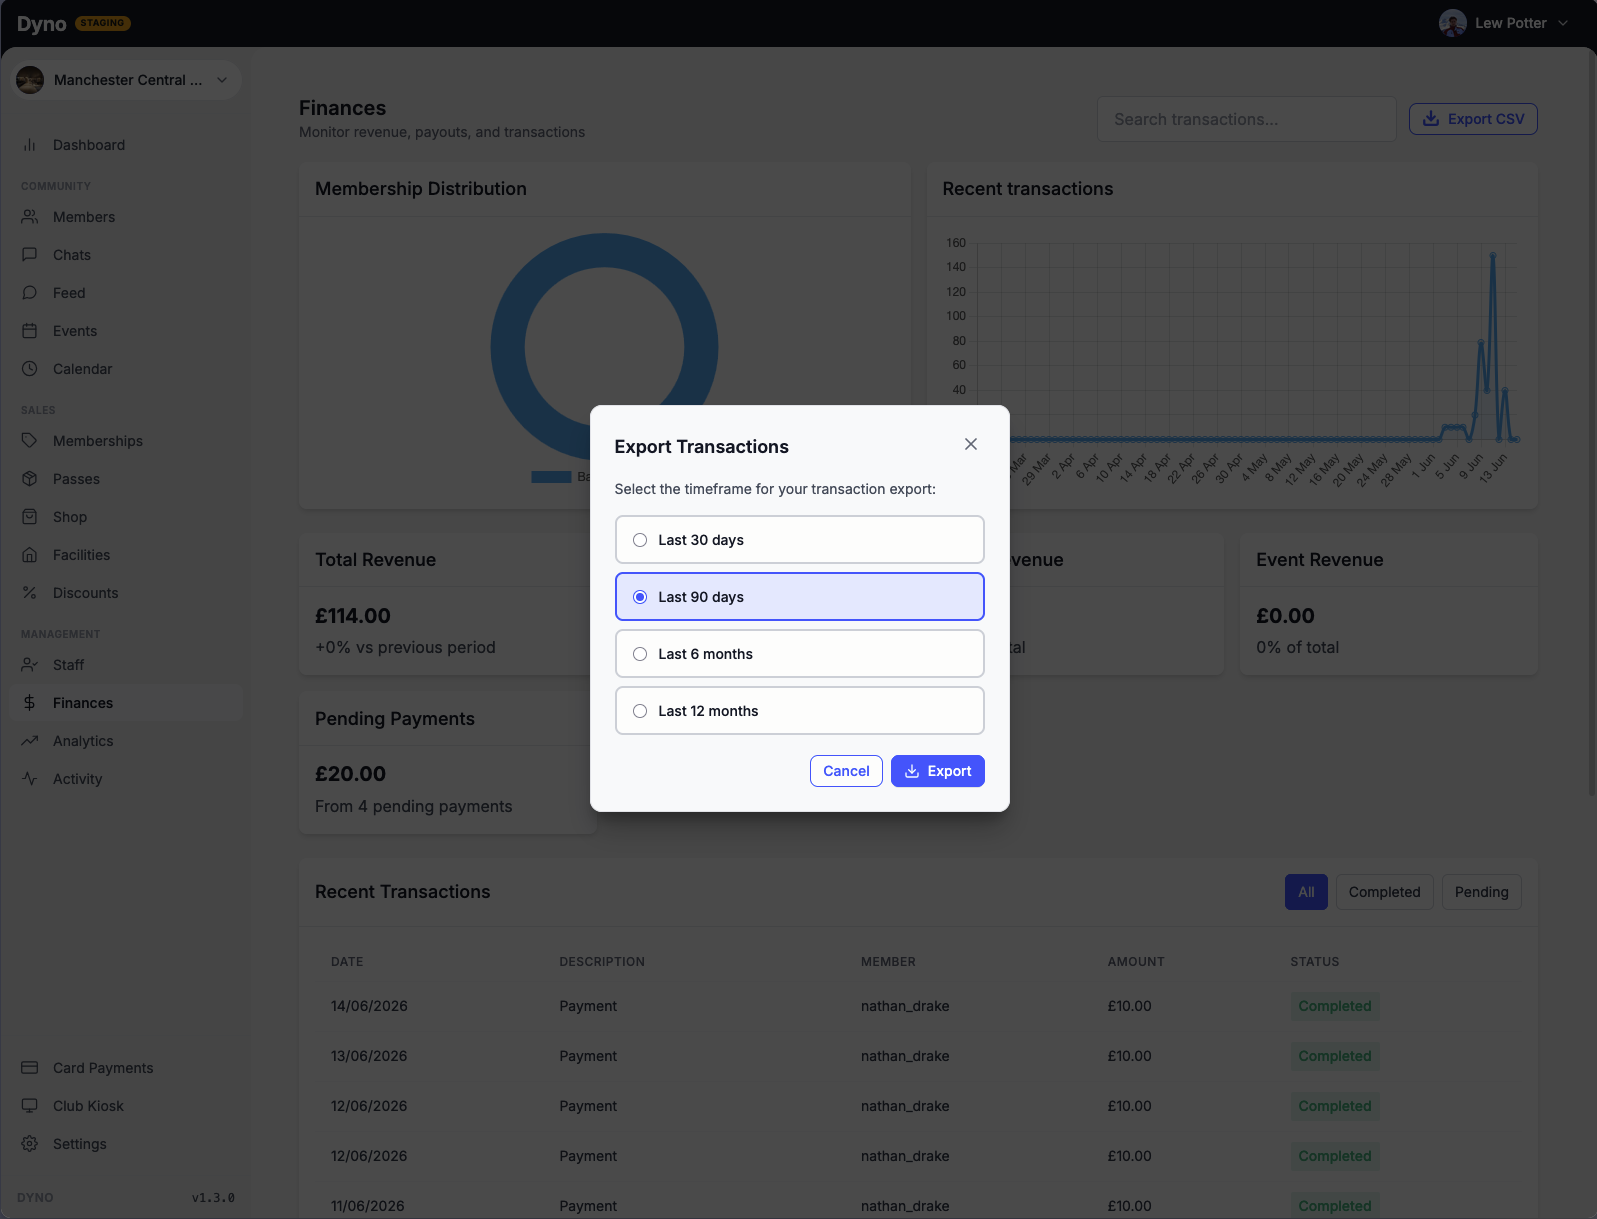The image size is (1597, 1219).
Task: Expand the Manchester Central club switcher chevron
Action: click(x=222, y=80)
